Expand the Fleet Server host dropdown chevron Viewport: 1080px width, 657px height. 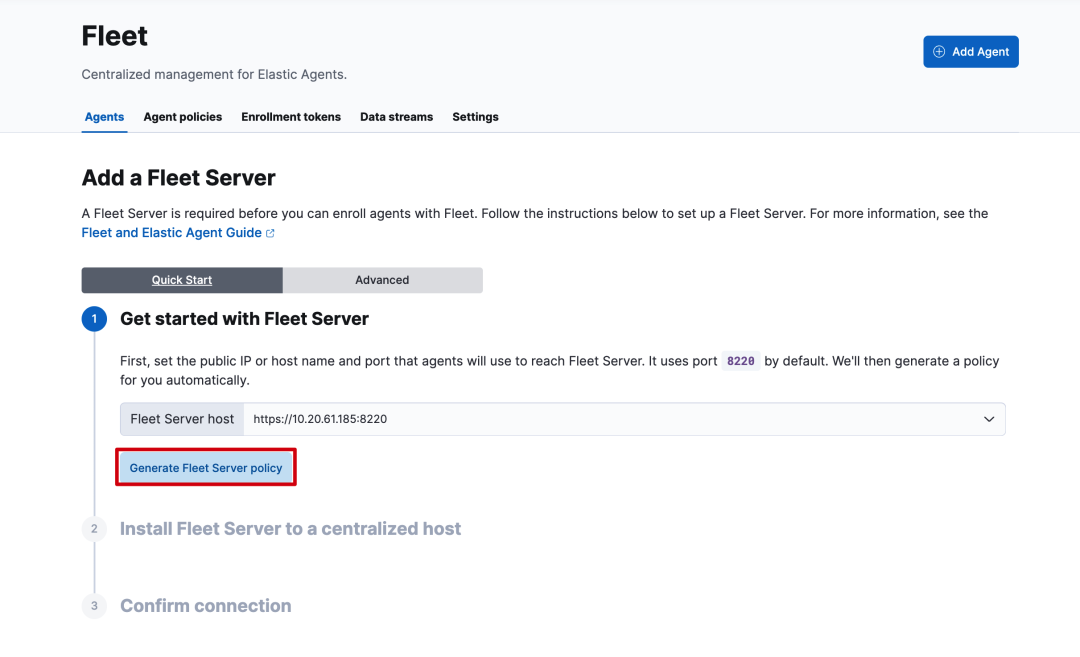pos(988,419)
